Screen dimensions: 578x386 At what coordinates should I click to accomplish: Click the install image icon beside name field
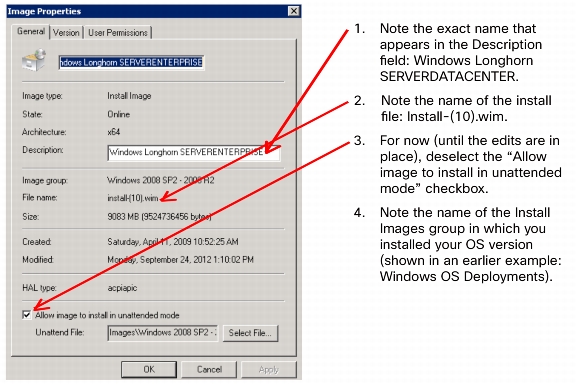point(34,60)
